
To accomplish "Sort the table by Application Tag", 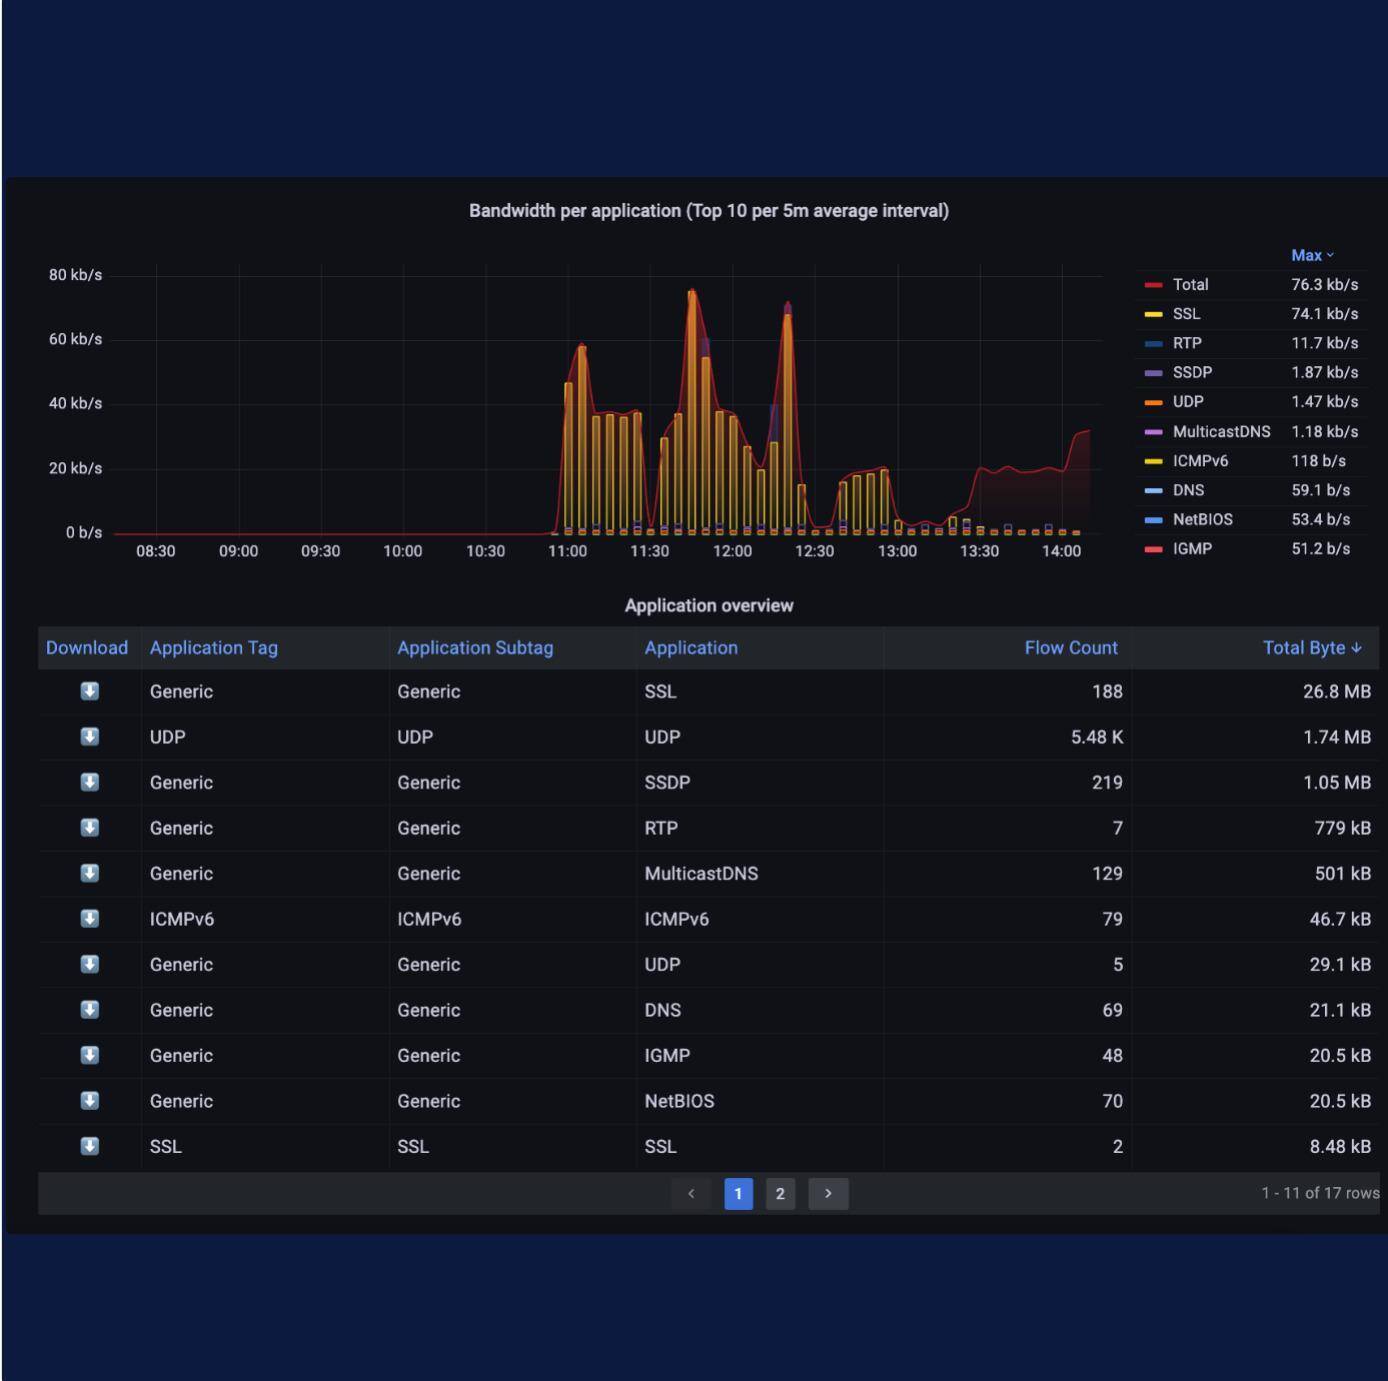I will pos(213,647).
